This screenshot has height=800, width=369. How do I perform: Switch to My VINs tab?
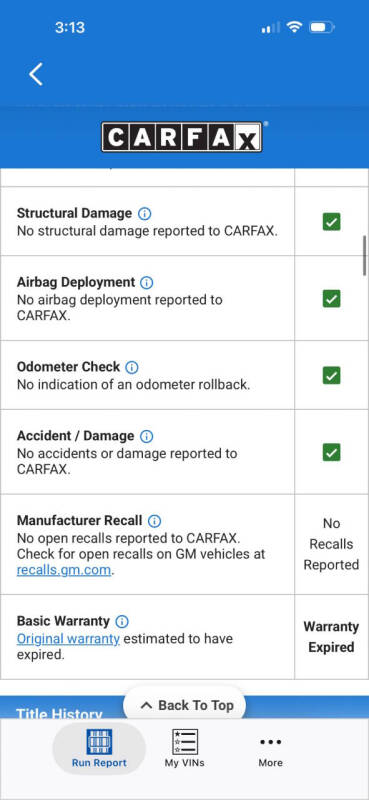point(184,748)
